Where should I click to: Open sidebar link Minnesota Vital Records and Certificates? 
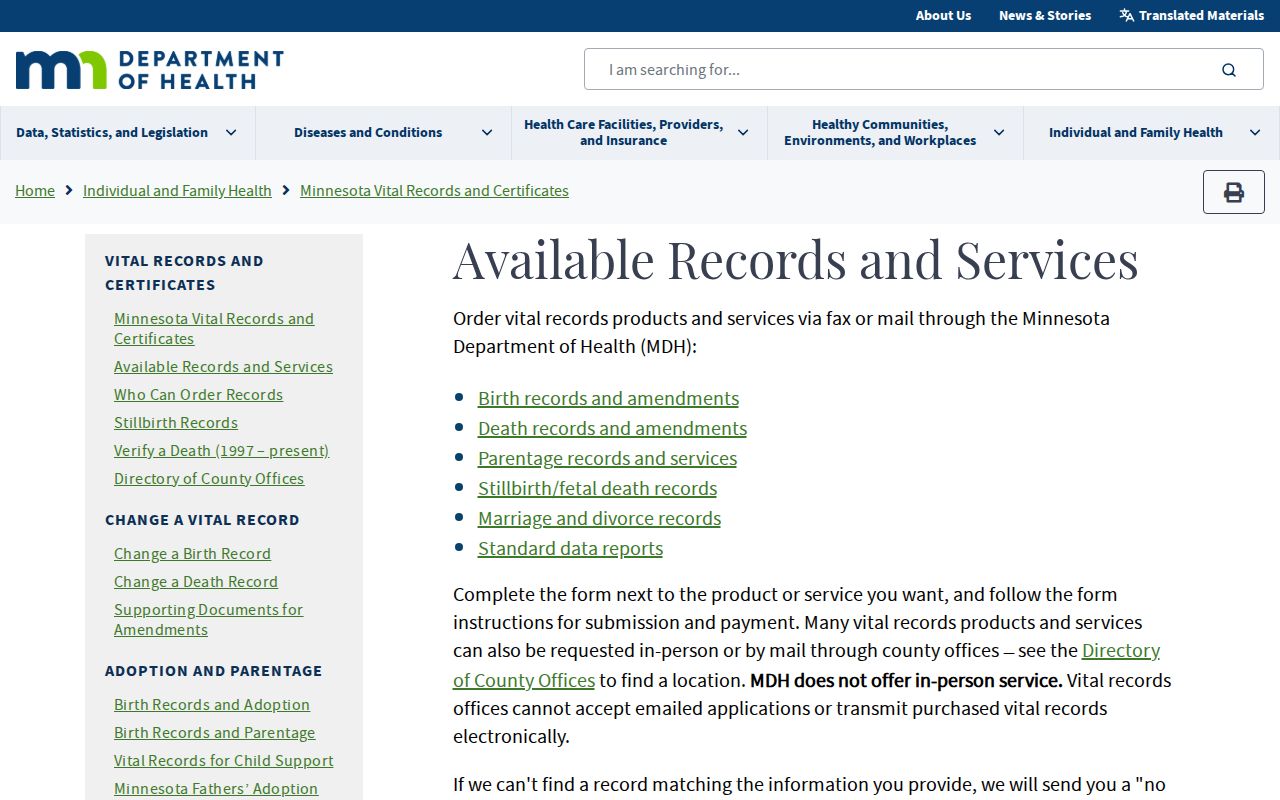[214, 329]
